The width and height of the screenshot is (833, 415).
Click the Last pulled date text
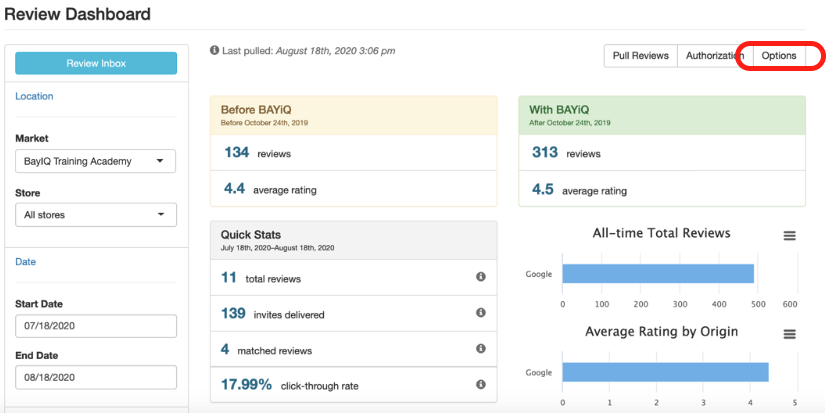coord(335,51)
